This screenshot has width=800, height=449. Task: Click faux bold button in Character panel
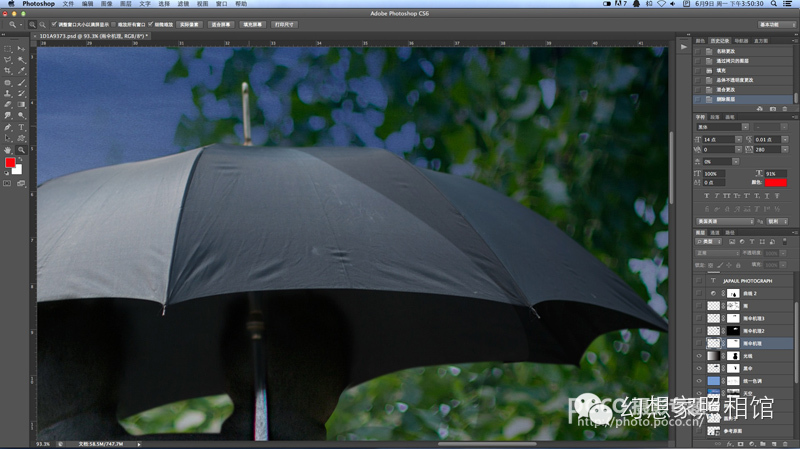tap(707, 196)
